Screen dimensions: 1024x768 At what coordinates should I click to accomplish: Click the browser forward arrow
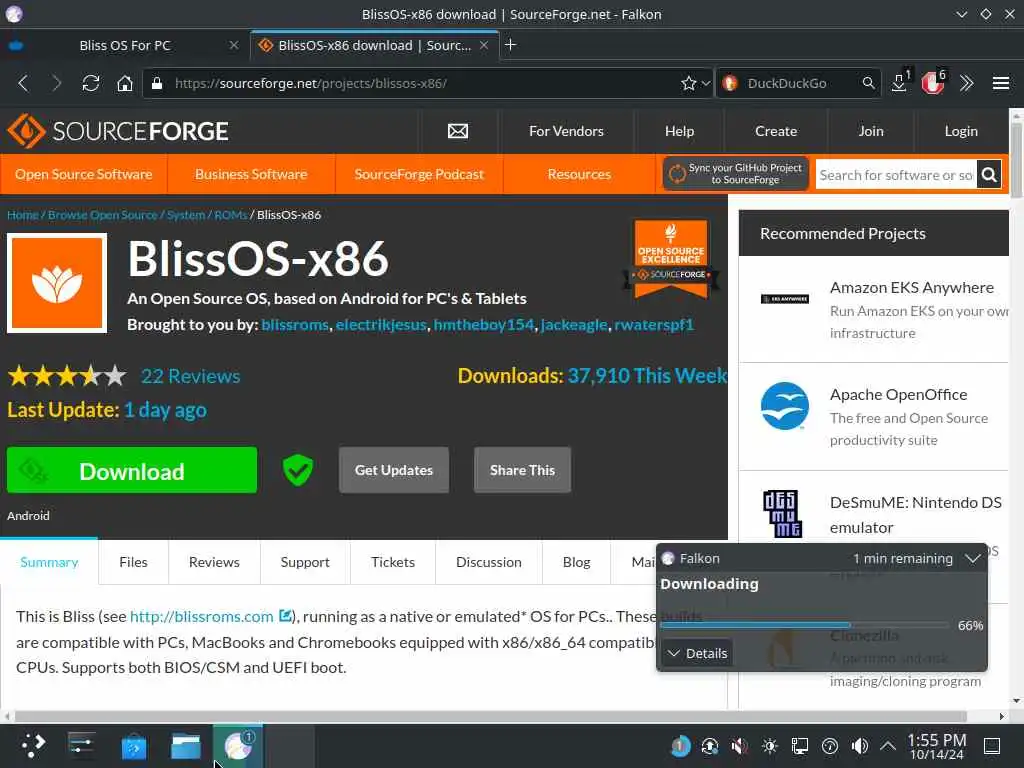tap(57, 83)
